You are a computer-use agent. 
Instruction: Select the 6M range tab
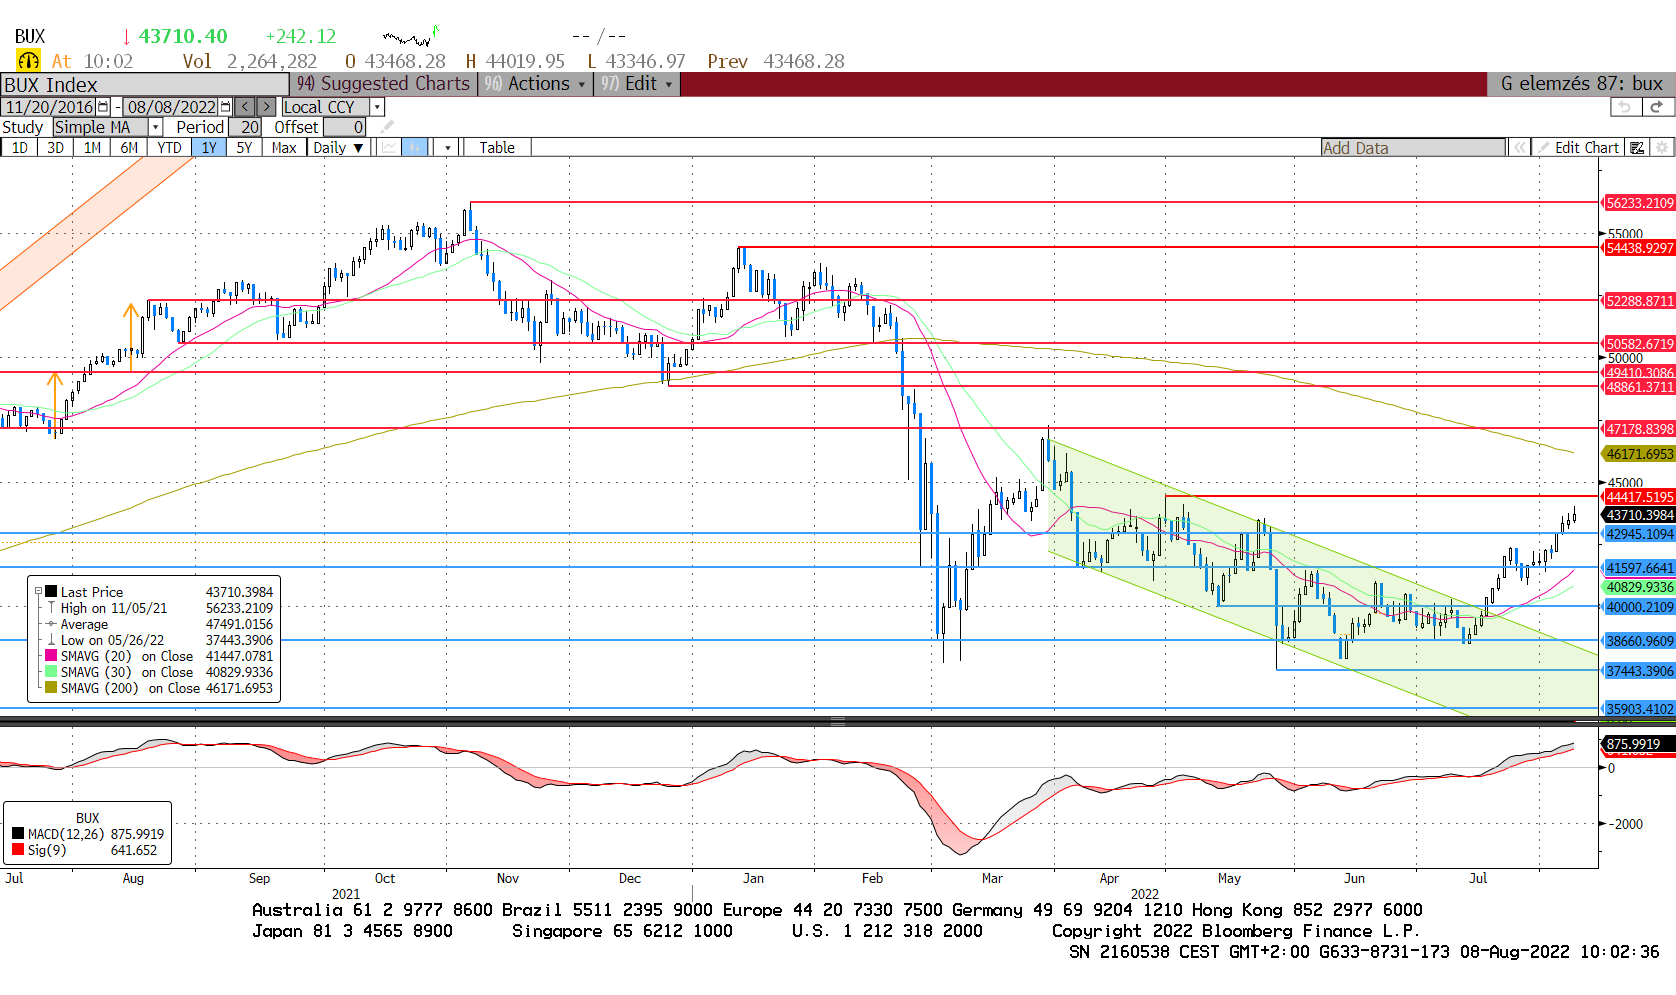[130, 148]
